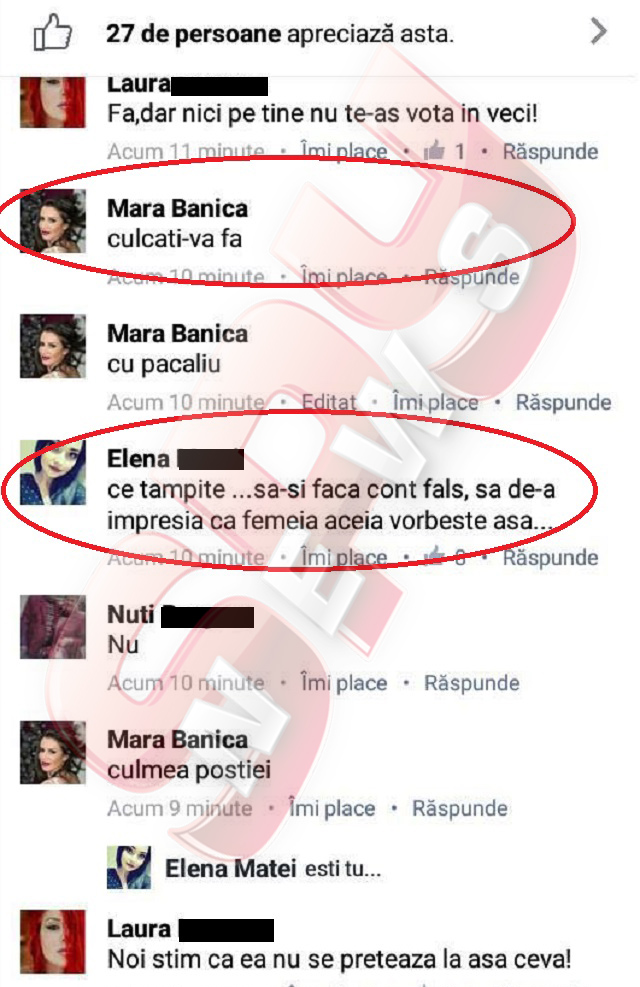This screenshot has height=987, width=640.
Task: Open '27 de persoane apreciază asta' likes summary
Action: [x=280, y=33]
